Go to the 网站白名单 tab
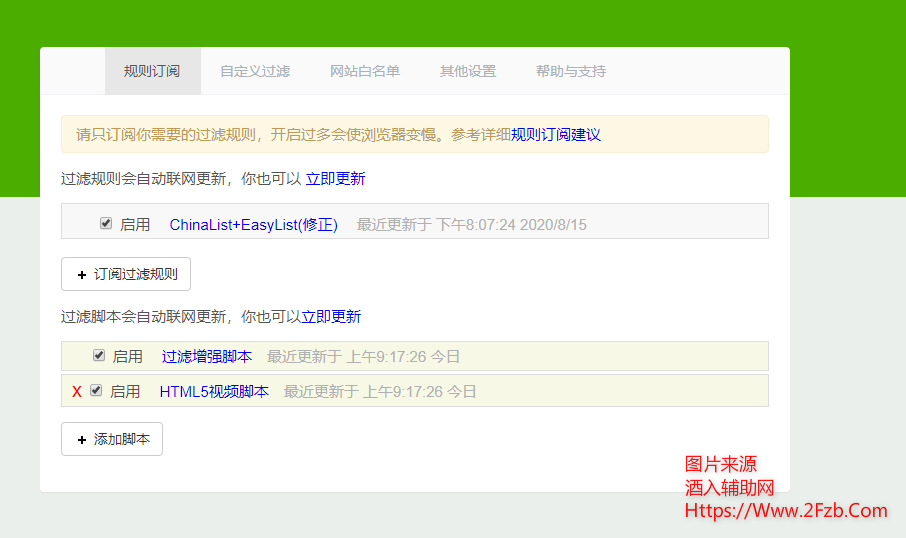The height and width of the screenshot is (538, 906). (x=365, y=71)
